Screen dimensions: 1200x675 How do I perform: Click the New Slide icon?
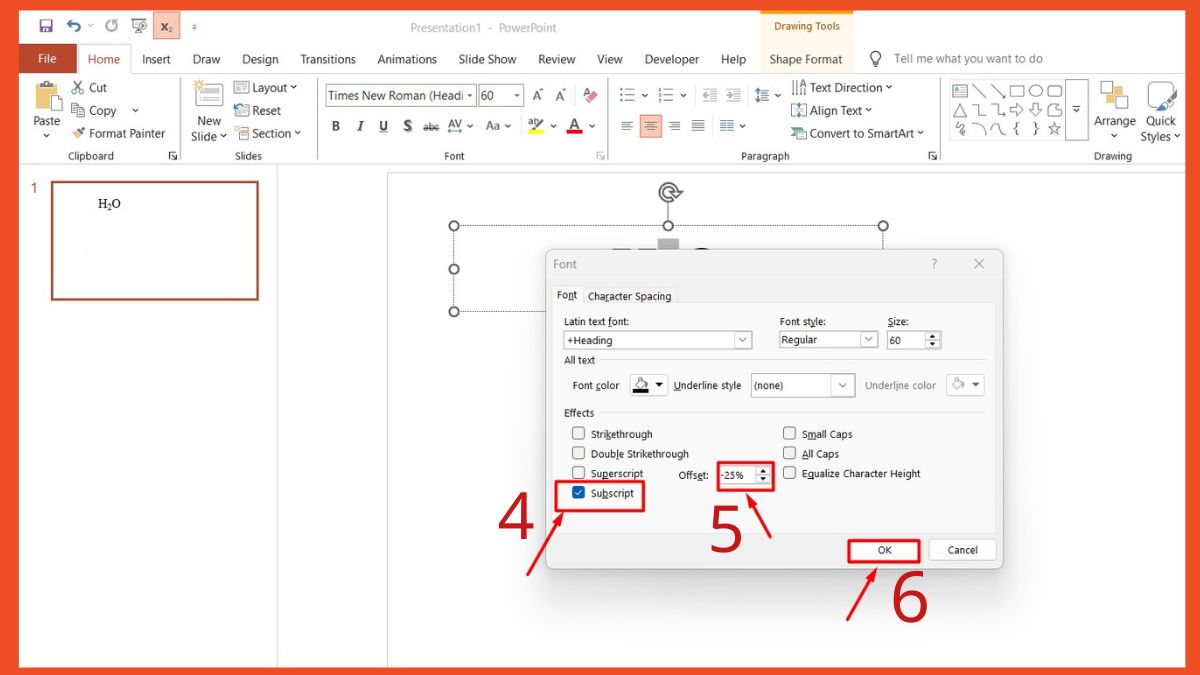[209, 94]
